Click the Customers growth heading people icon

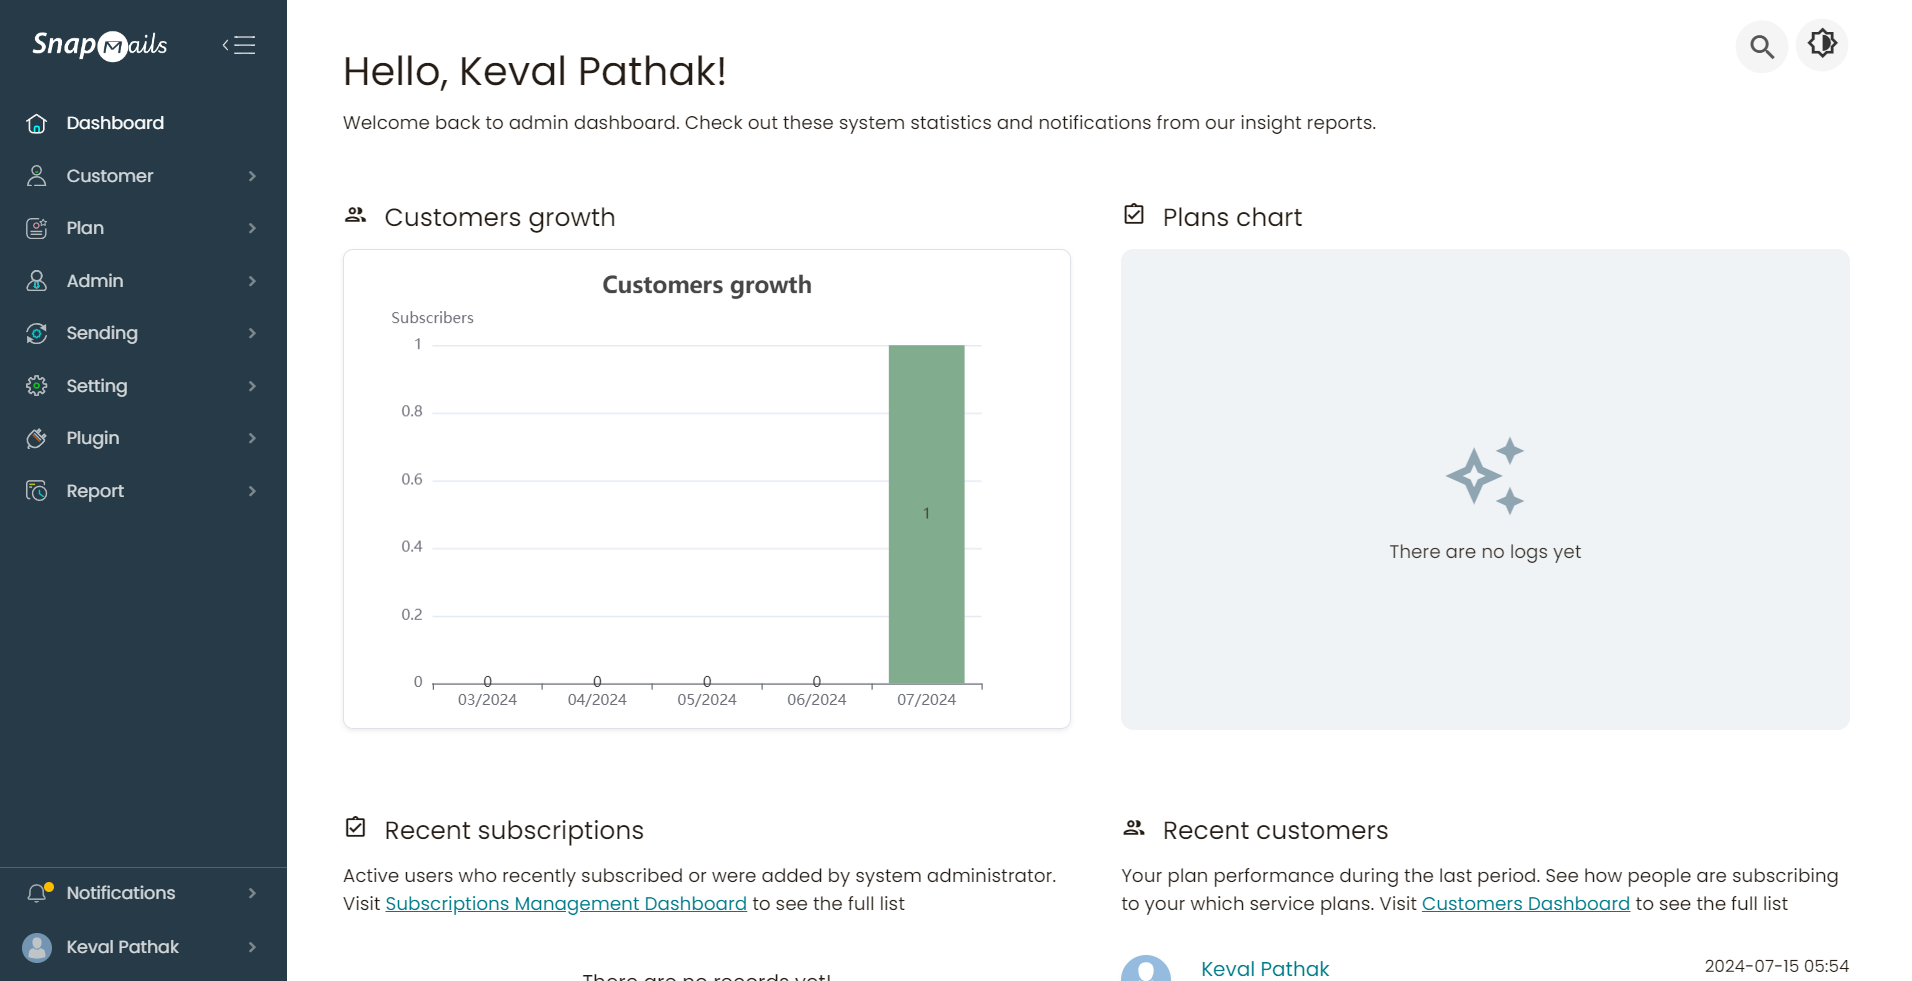point(355,215)
